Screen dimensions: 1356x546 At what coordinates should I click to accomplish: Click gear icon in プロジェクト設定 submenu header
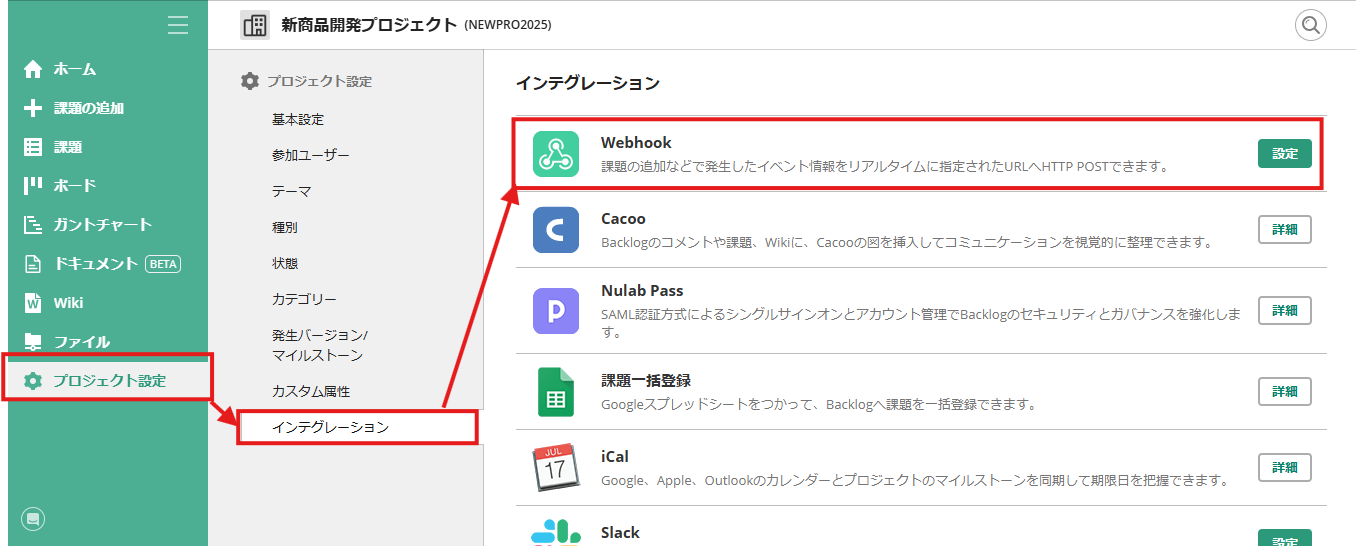250,81
